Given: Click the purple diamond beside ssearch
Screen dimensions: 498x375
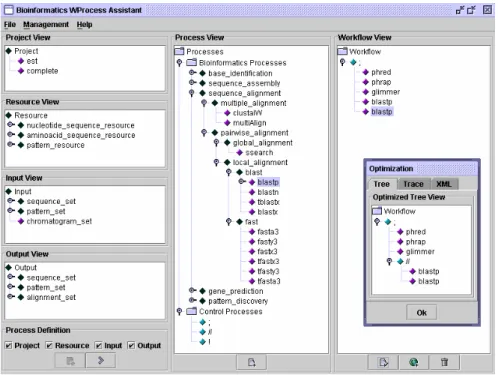Looking at the screenshot, I should [x=240, y=153].
